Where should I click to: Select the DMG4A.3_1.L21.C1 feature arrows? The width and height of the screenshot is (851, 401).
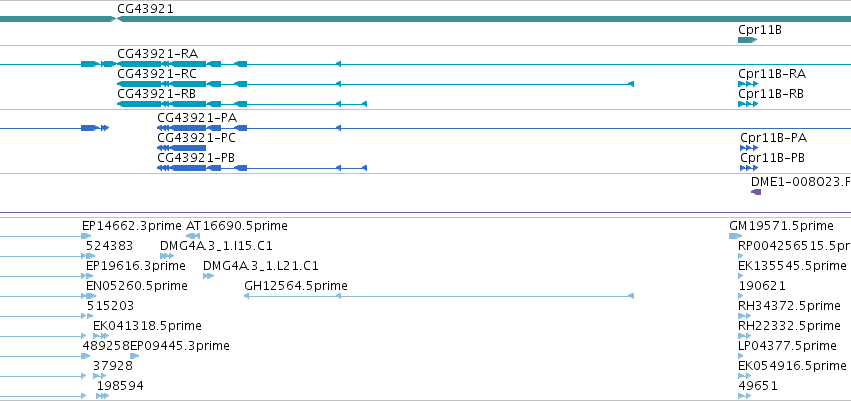coord(208,276)
